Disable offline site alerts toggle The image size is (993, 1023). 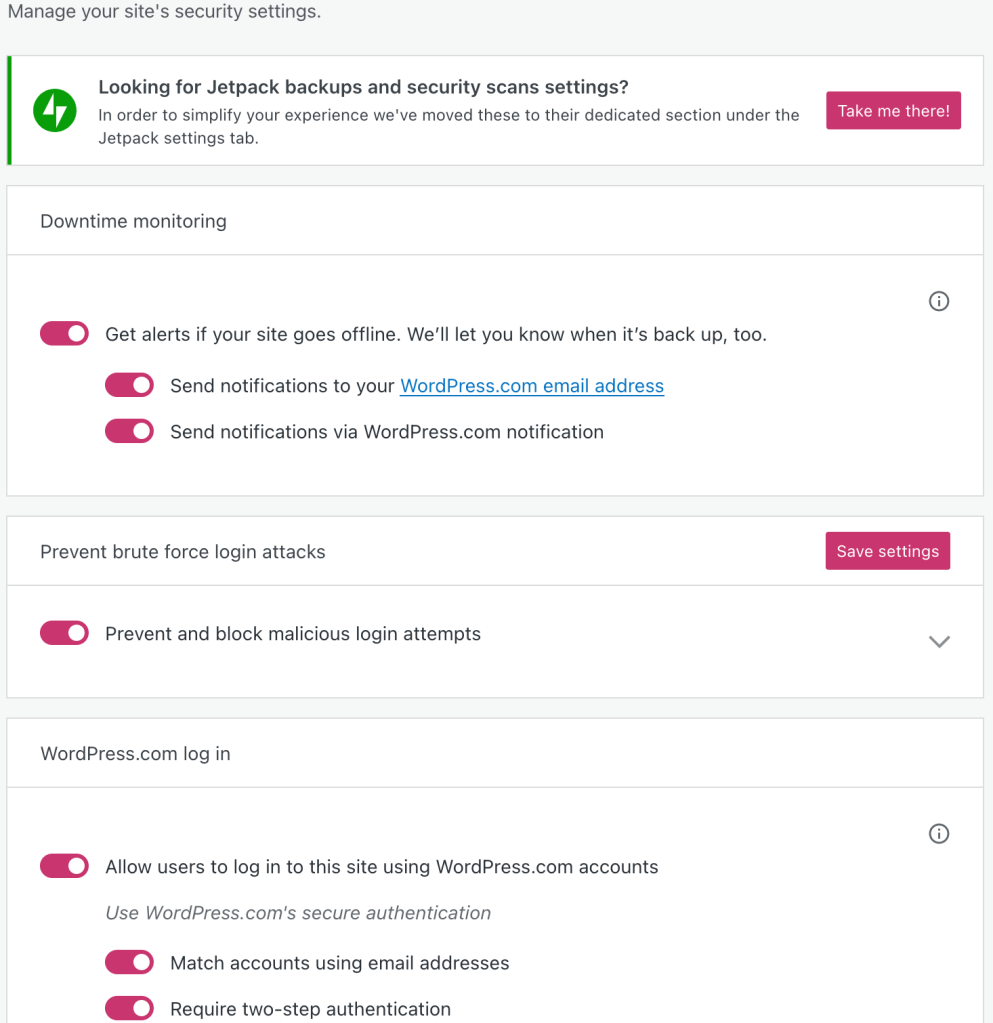pos(65,334)
